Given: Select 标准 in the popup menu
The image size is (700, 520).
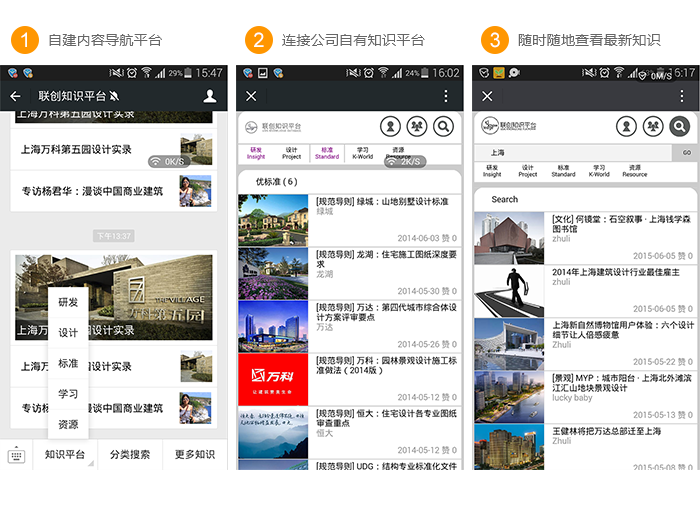Looking at the screenshot, I should click(x=68, y=363).
